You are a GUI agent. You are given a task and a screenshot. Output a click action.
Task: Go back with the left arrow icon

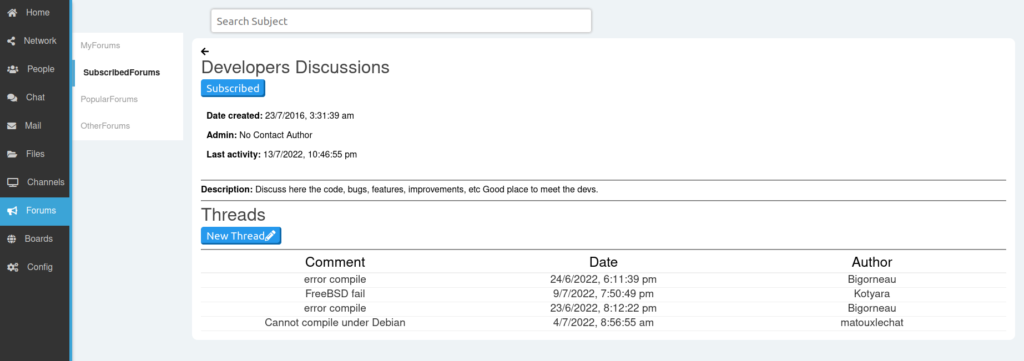(x=205, y=51)
